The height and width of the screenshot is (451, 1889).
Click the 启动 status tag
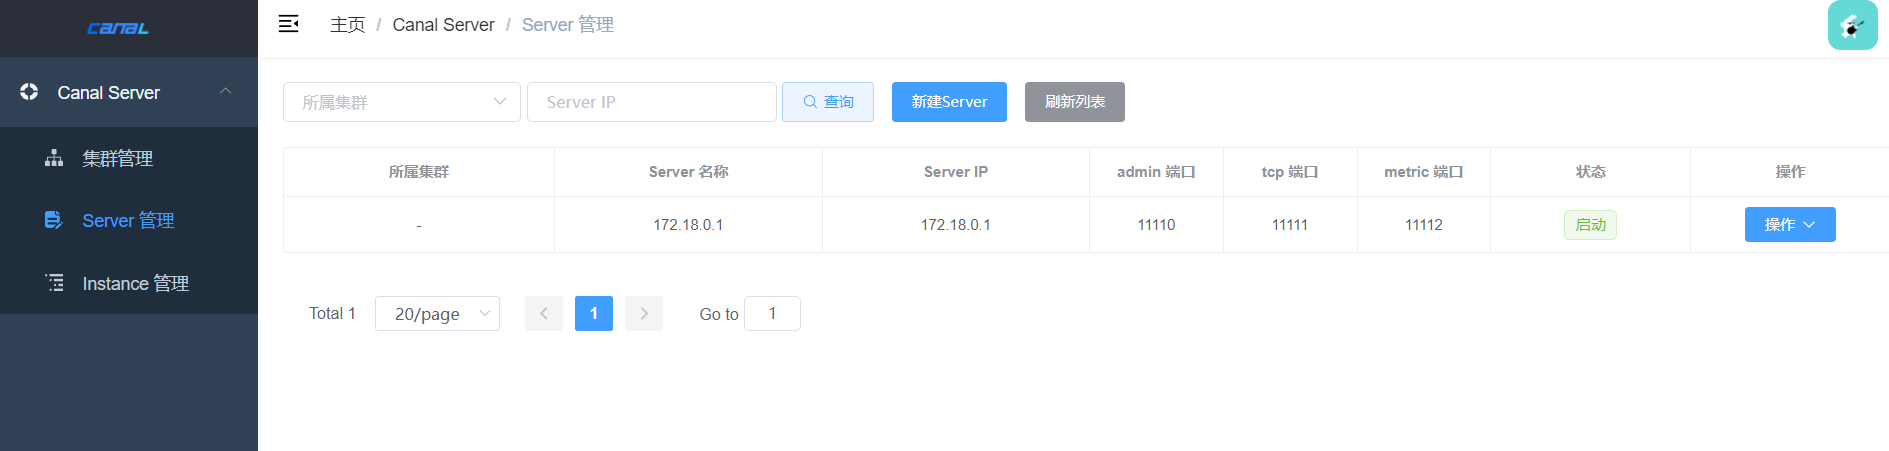[x=1590, y=225]
